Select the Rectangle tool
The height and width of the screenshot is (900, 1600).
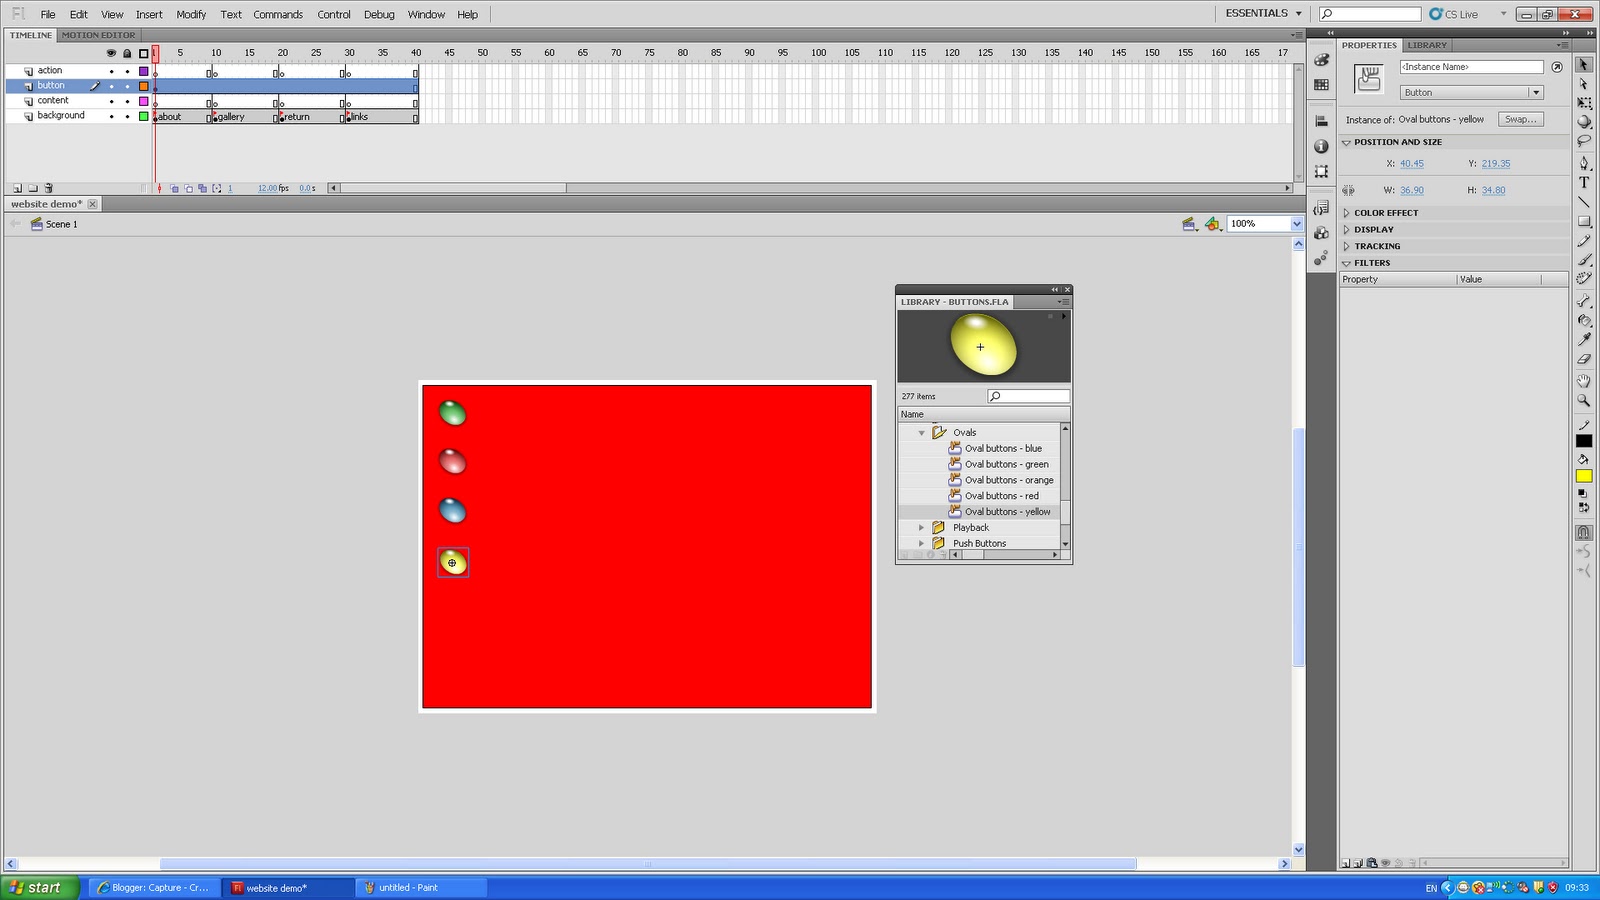(x=1584, y=221)
